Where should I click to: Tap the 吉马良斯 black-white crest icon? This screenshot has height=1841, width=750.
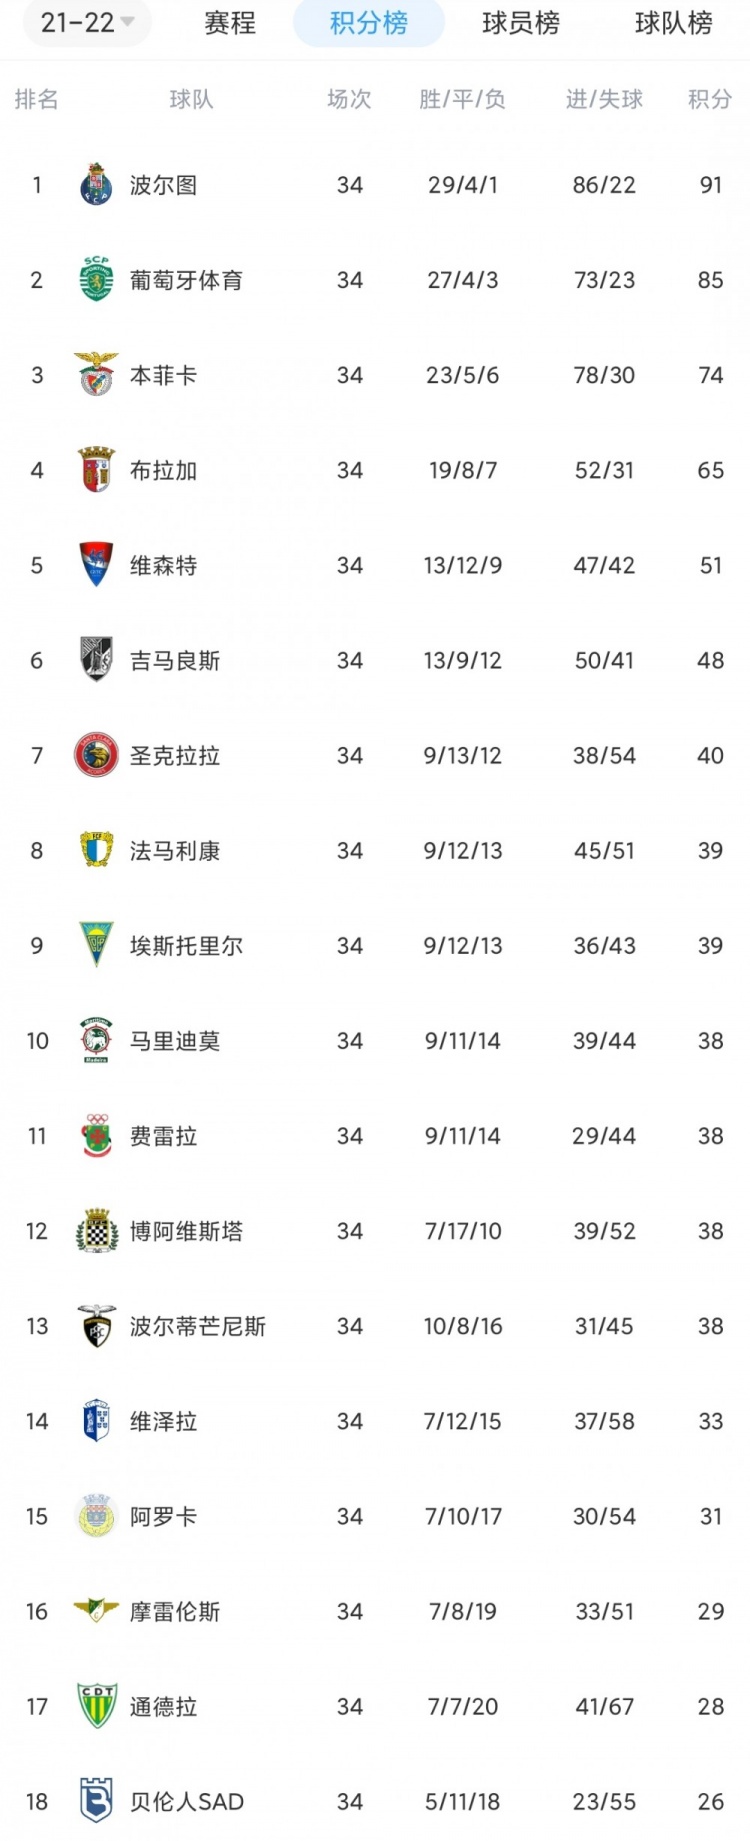96,659
